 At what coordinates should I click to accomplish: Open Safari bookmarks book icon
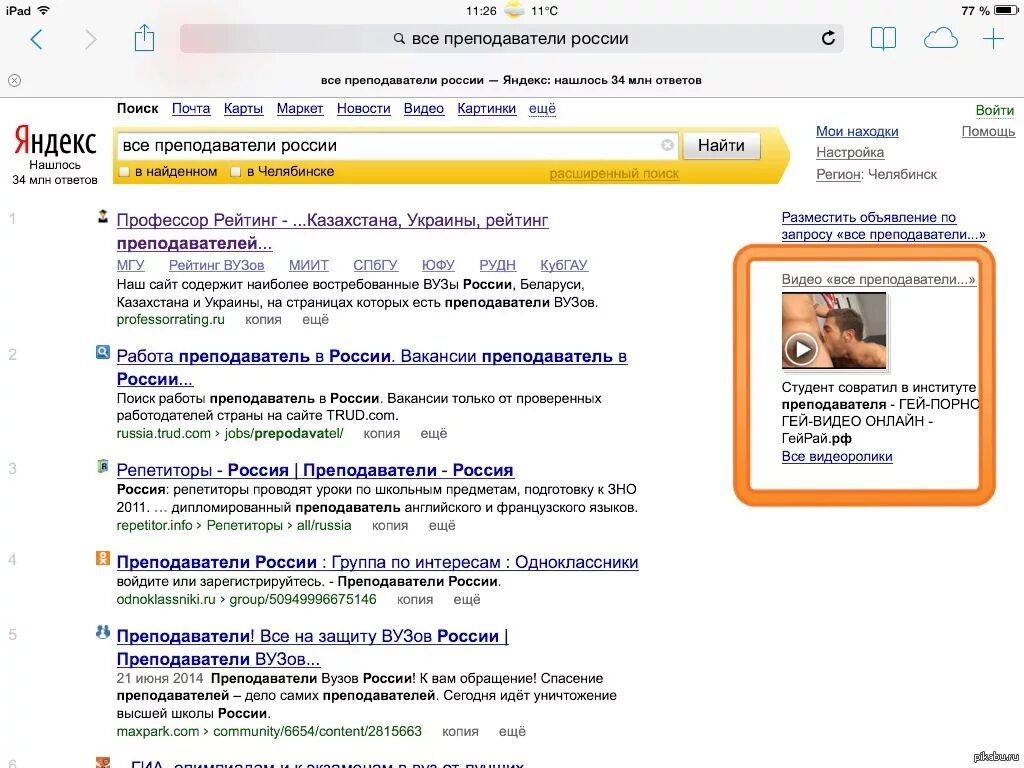(883, 39)
